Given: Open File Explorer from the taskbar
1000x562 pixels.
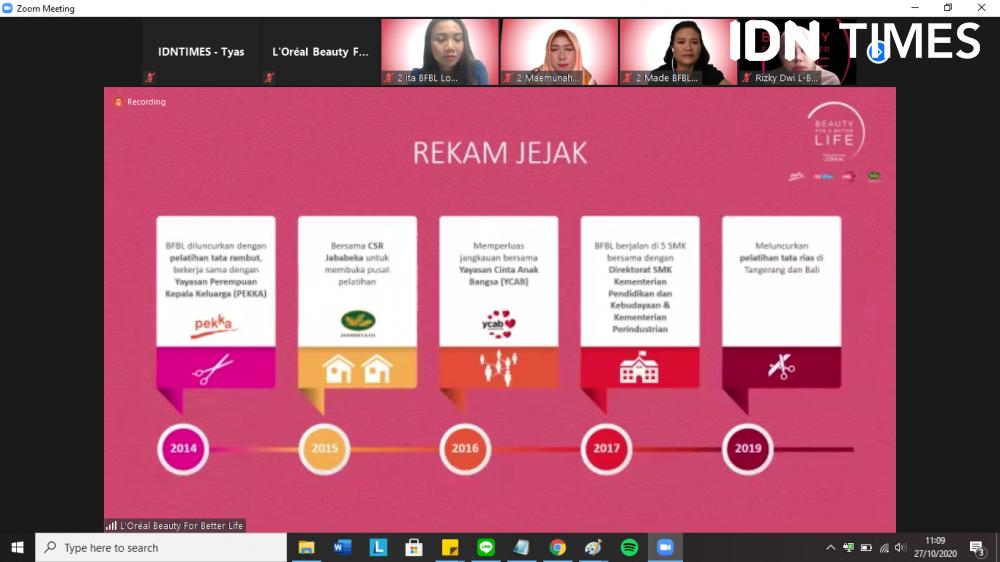Looking at the screenshot, I should (307, 547).
